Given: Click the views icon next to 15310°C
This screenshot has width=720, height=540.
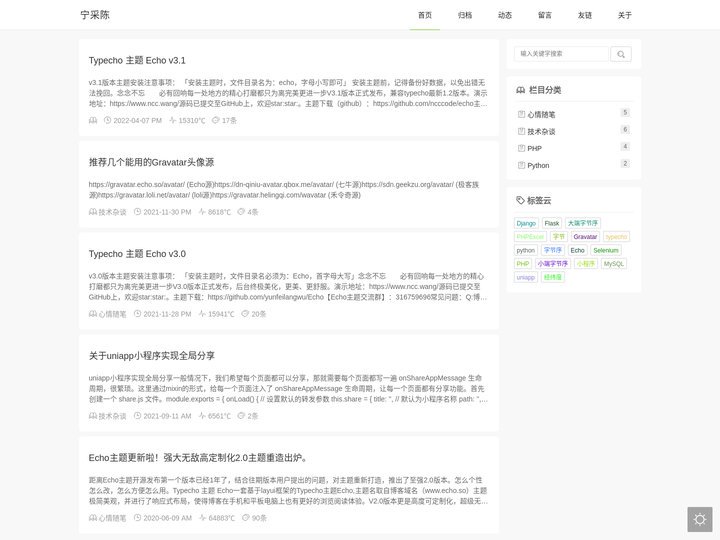Looking at the screenshot, I should [173, 120].
